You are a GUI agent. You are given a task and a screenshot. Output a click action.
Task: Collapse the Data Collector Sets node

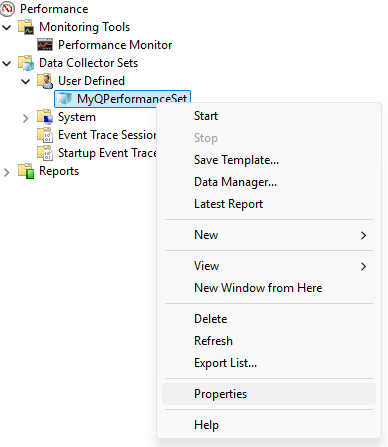(7, 63)
